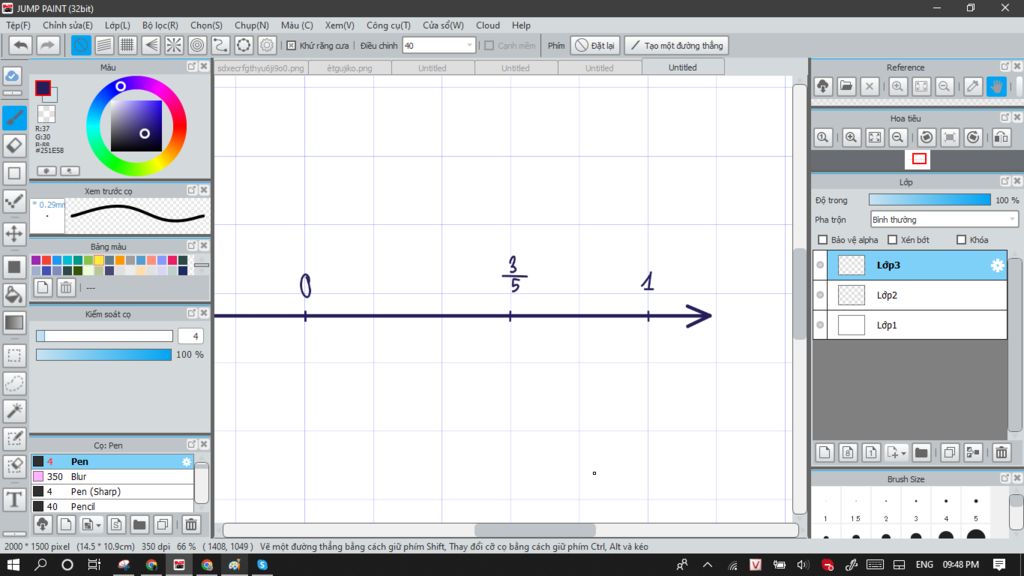Image resolution: width=1024 pixels, height=576 pixels.
Task: Open the Công cụ(T) menu
Action: click(388, 25)
